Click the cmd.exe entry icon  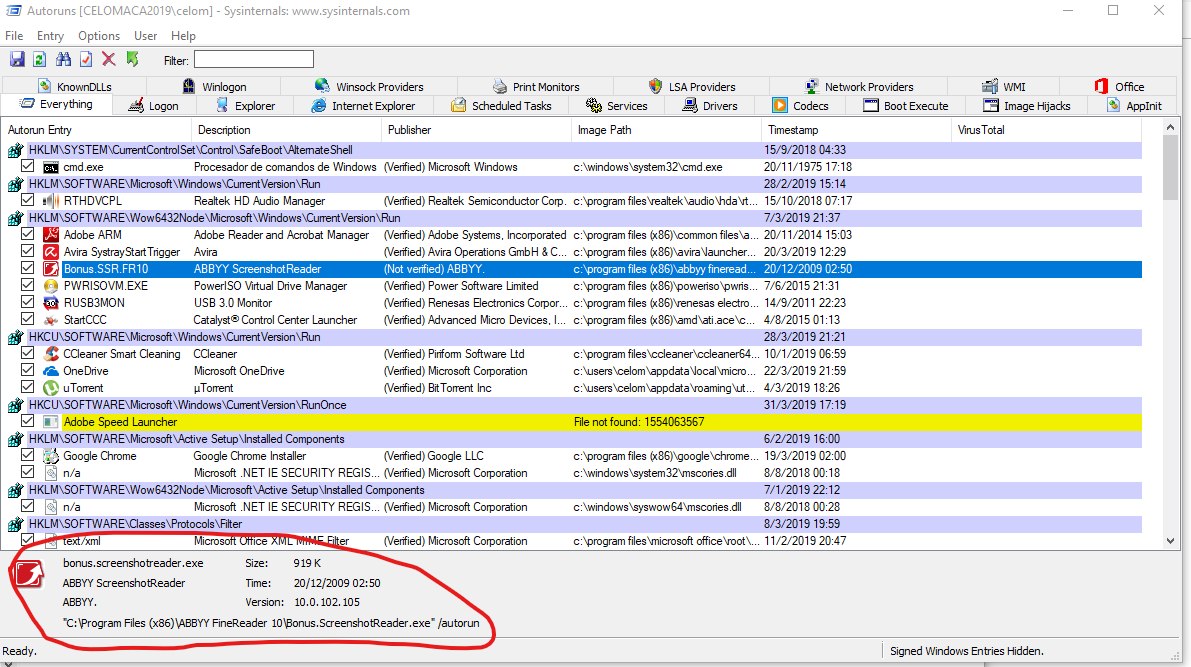(51, 167)
